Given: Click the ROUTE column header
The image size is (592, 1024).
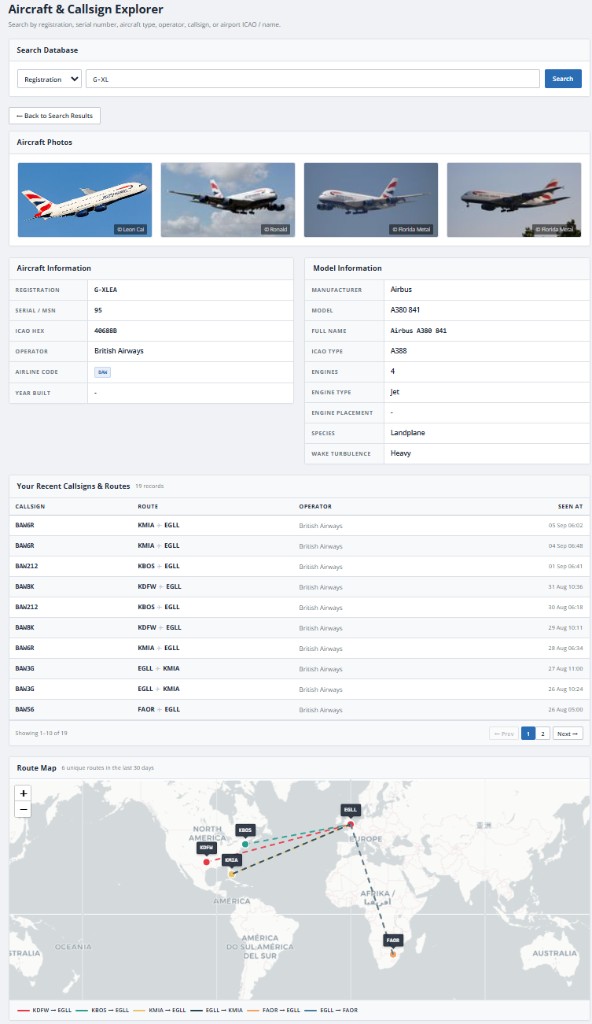Looking at the screenshot, I should (x=148, y=507).
